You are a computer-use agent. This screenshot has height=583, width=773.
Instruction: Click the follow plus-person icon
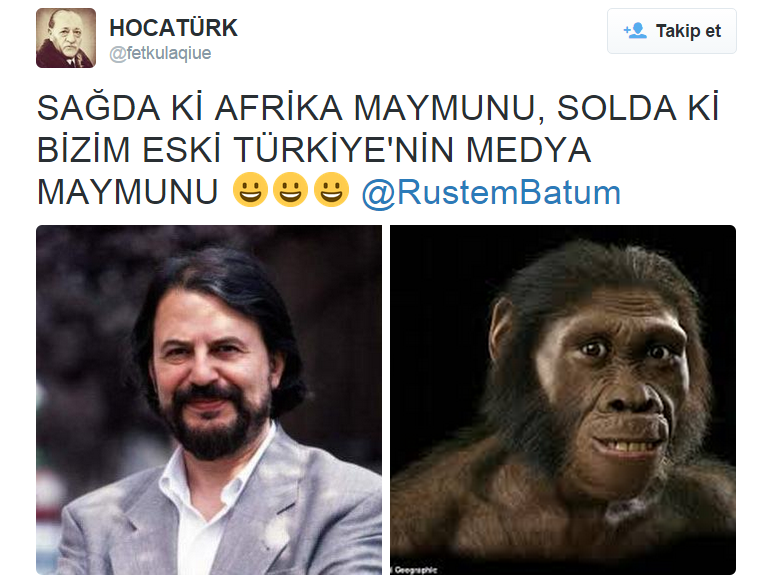(635, 31)
